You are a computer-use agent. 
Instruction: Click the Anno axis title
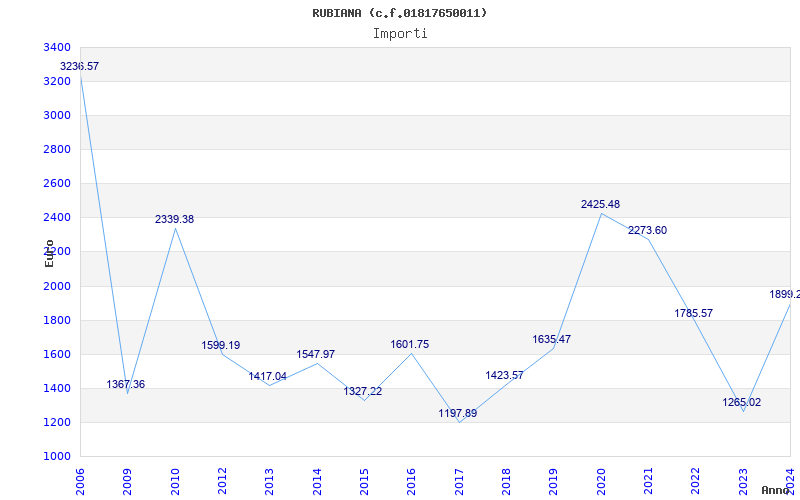click(x=776, y=490)
